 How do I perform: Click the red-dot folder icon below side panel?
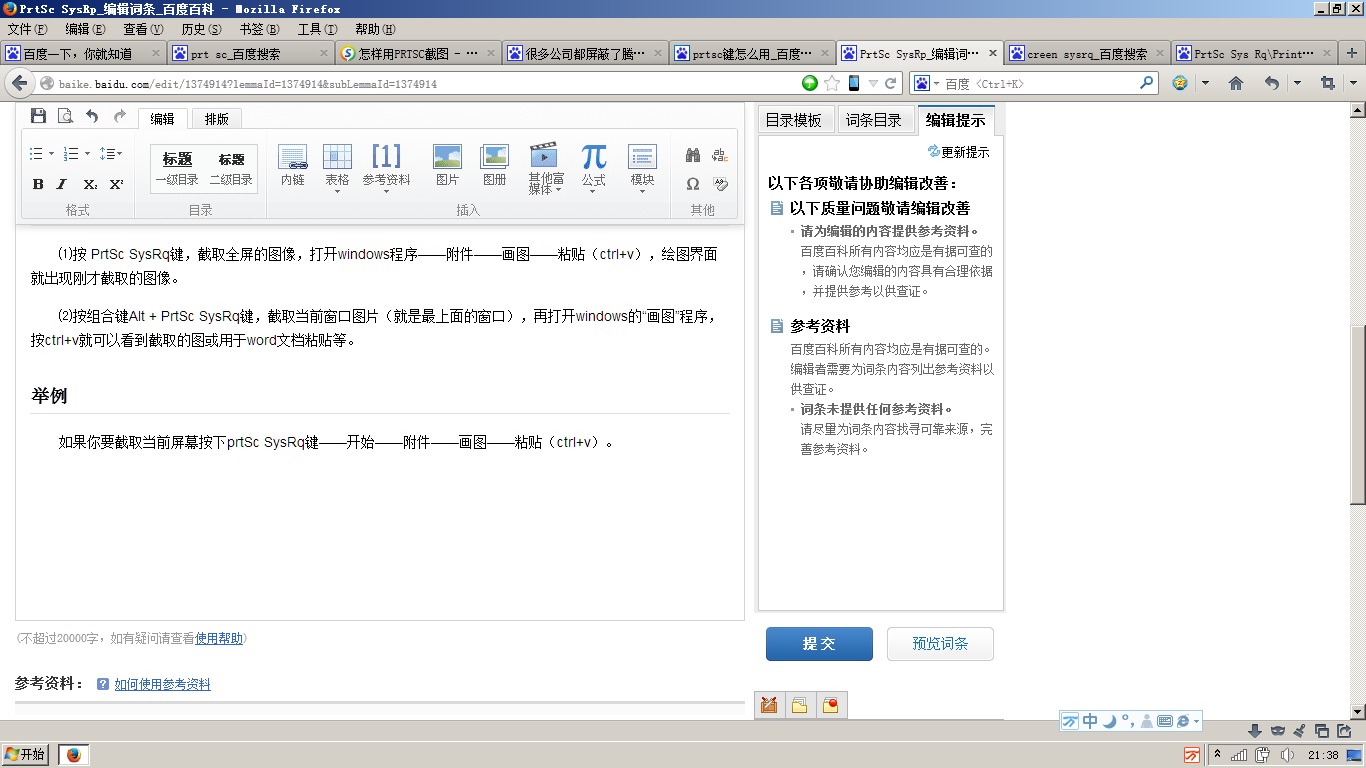[x=830, y=705]
